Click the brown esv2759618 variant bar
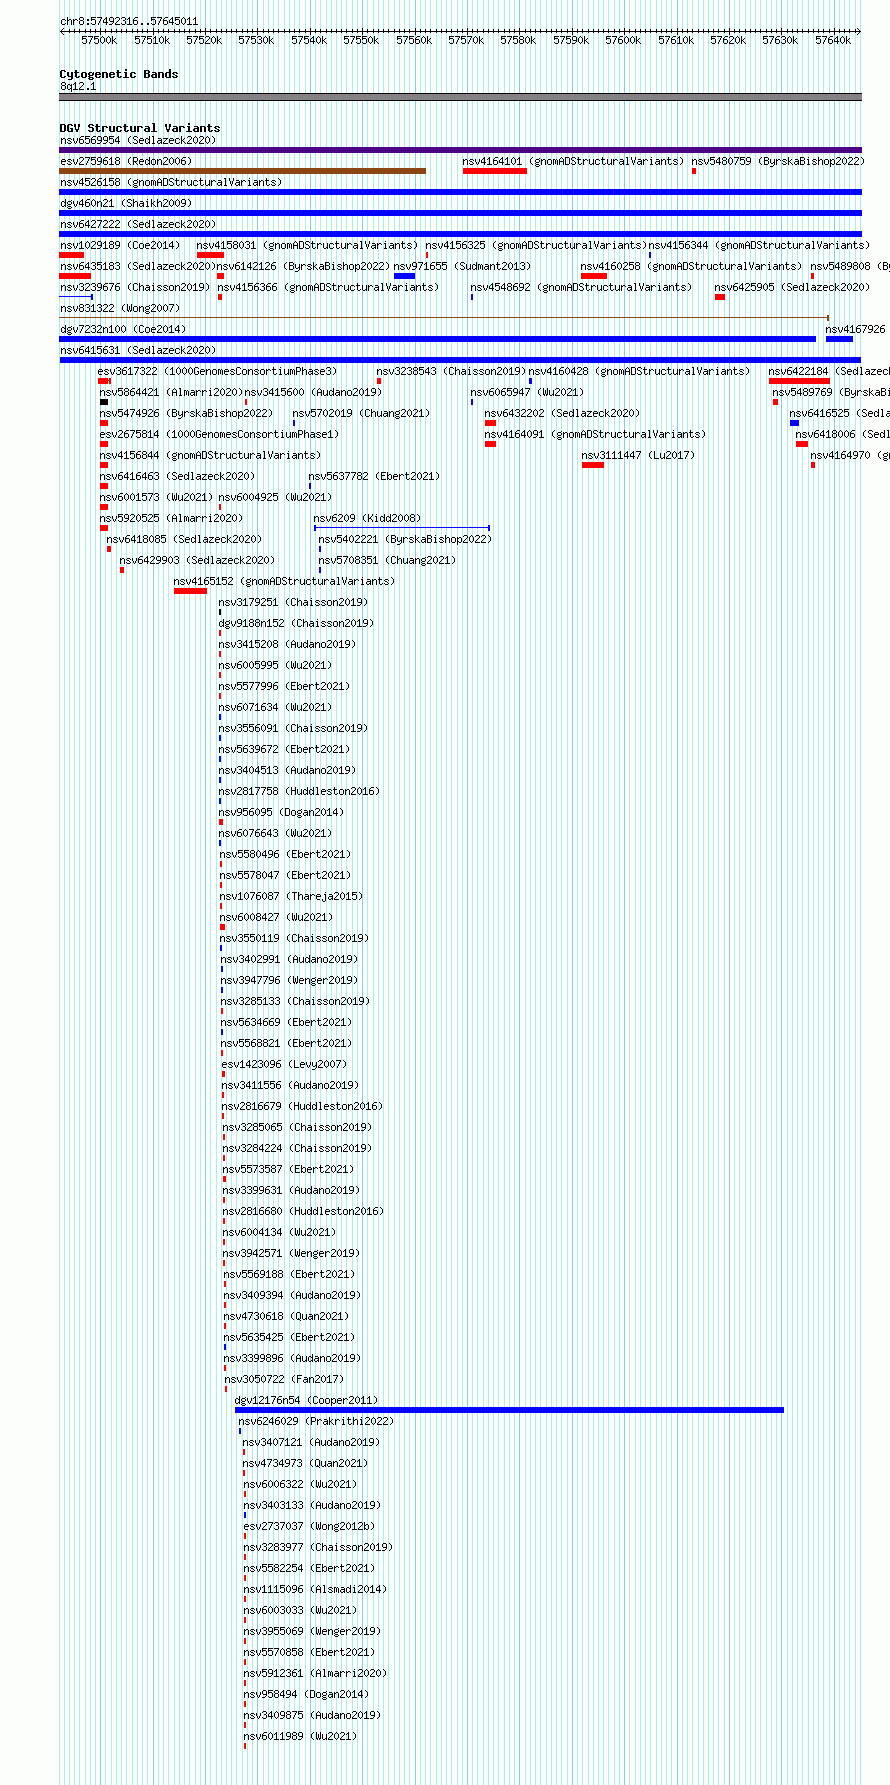Viewport: 890px width, 1785px height. (243, 171)
